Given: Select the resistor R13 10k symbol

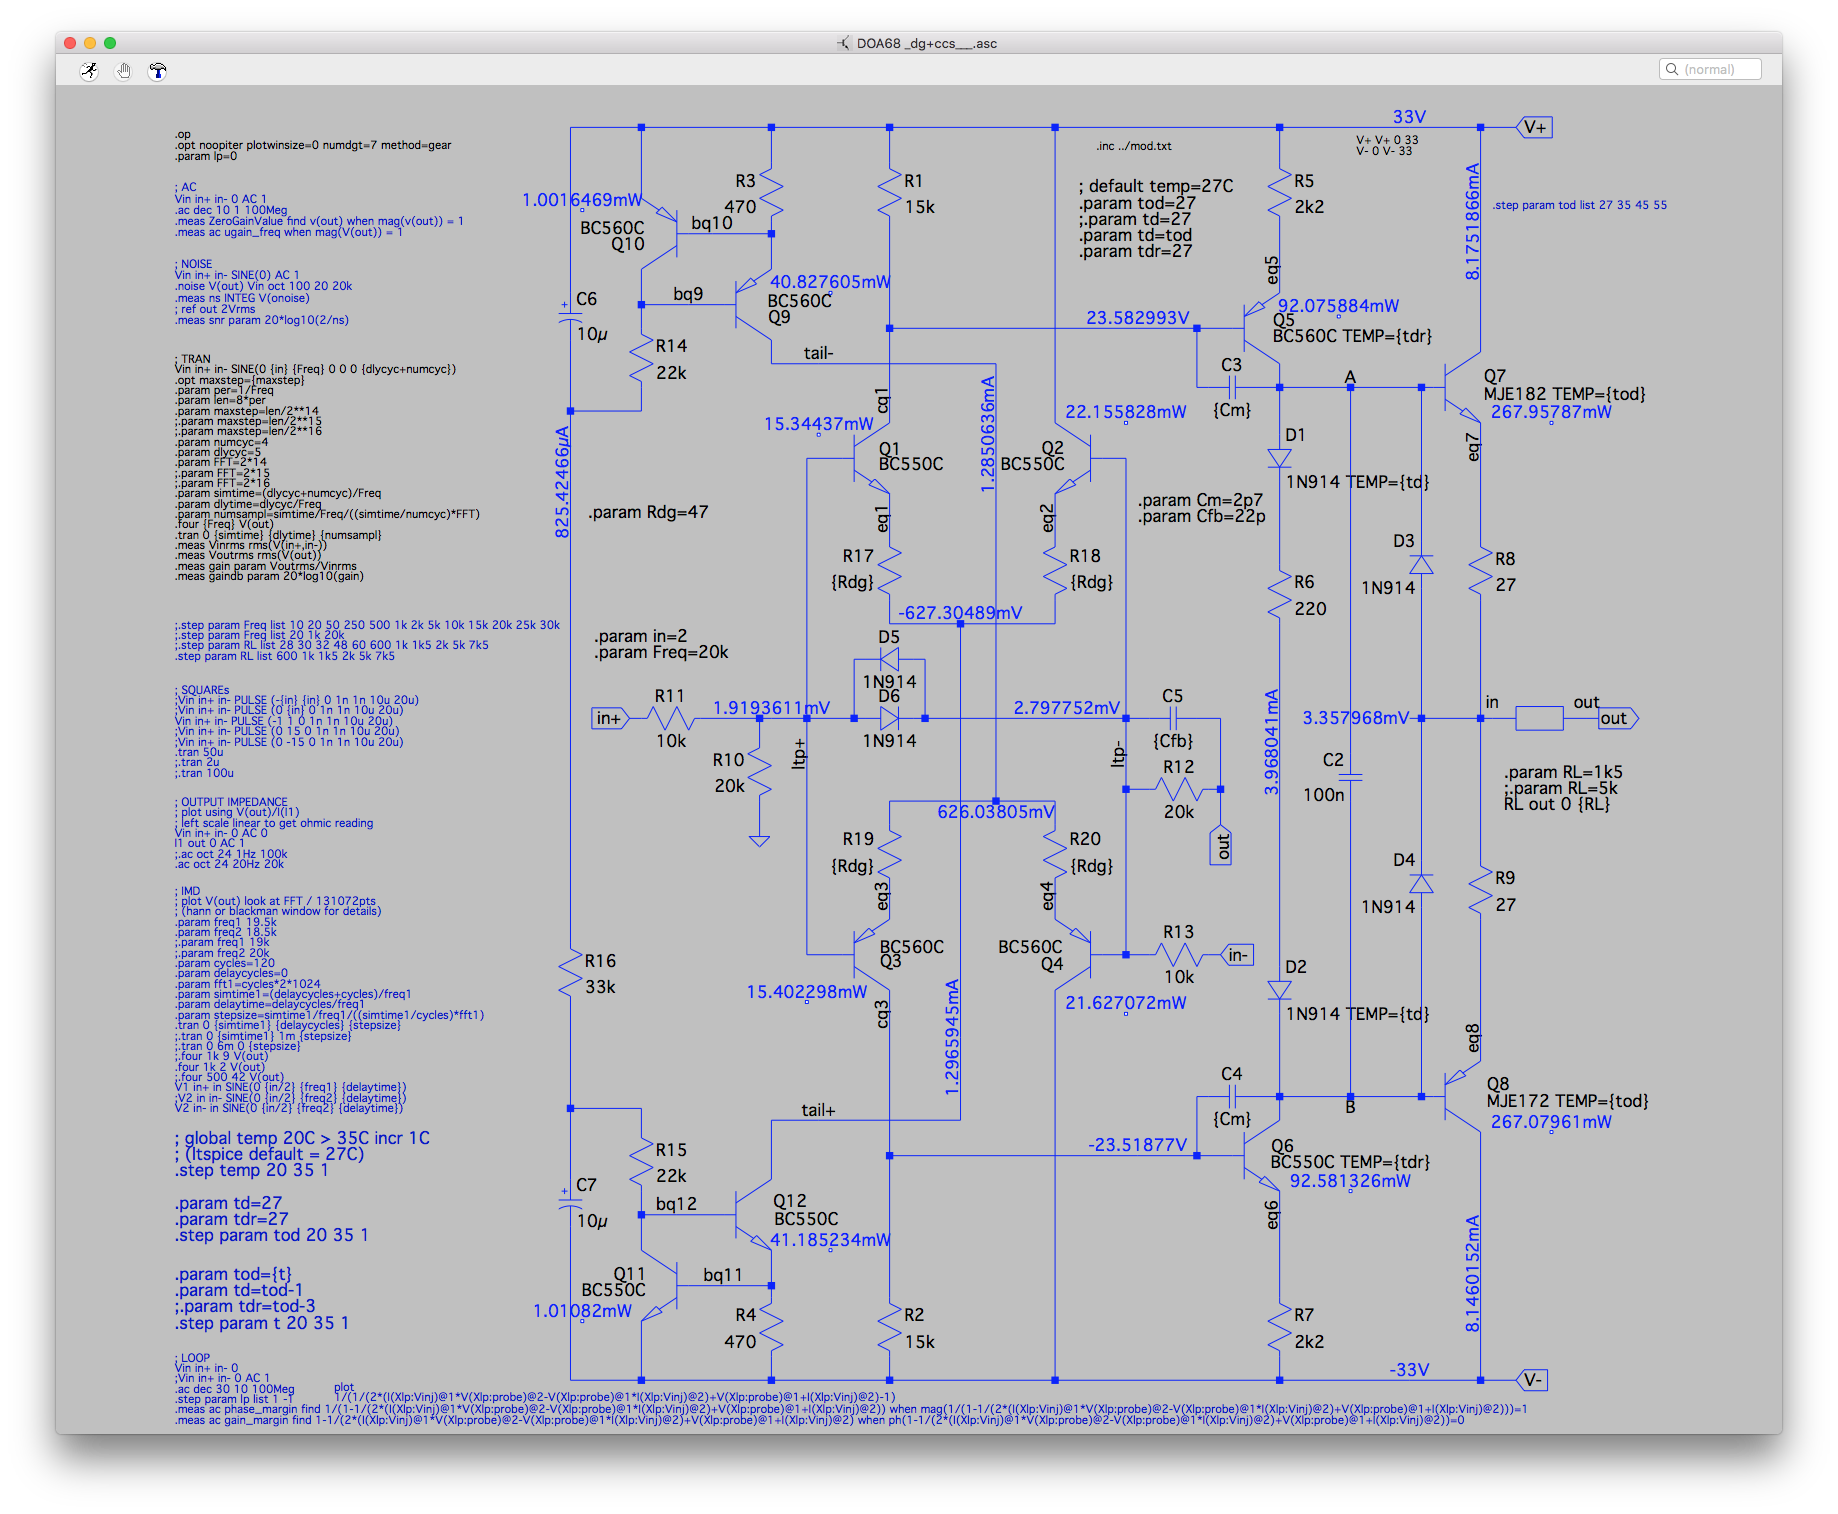Looking at the screenshot, I should click(1179, 955).
